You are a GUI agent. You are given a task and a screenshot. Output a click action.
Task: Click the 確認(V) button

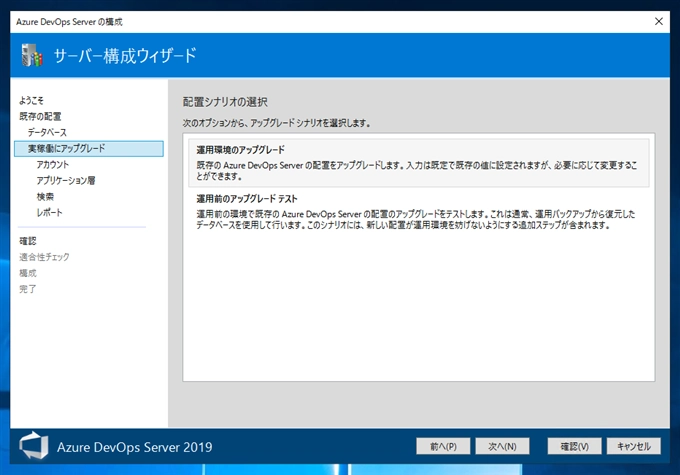[574, 446]
